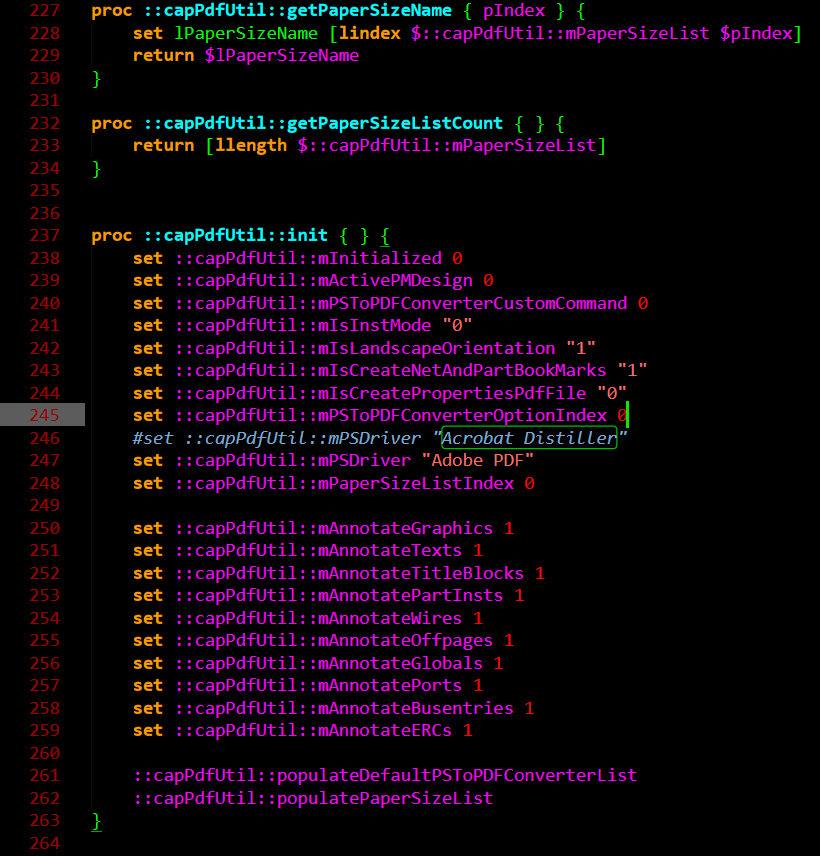Click the closing brace on line 234
The height and width of the screenshot is (856, 820).
click(x=97, y=169)
